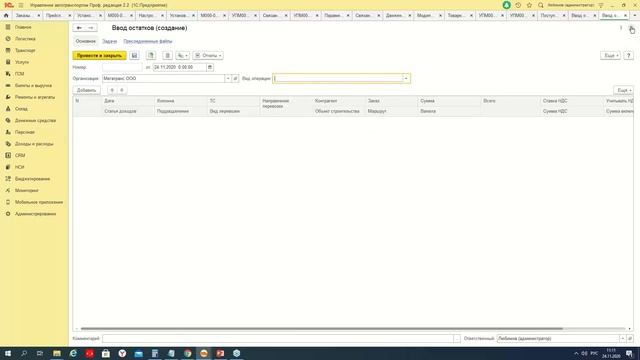This screenshot has width=640, height=360.
Task: Open Доходы и расходы section
Action: [34, 144]
